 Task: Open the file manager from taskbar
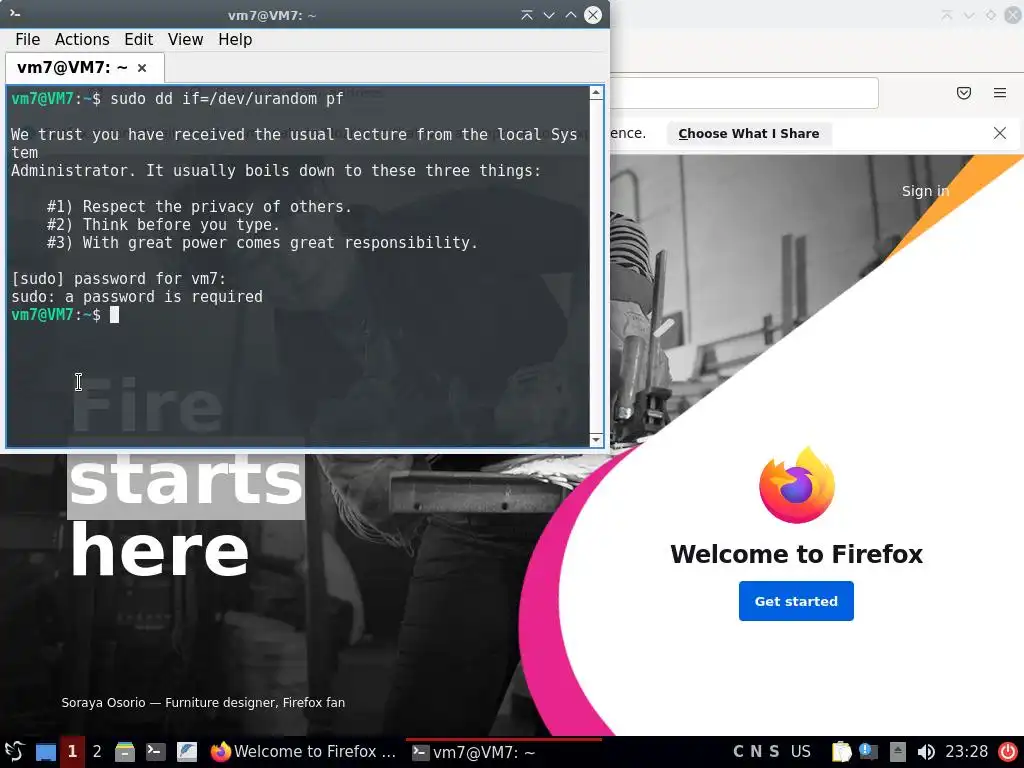tap(125, 752)
